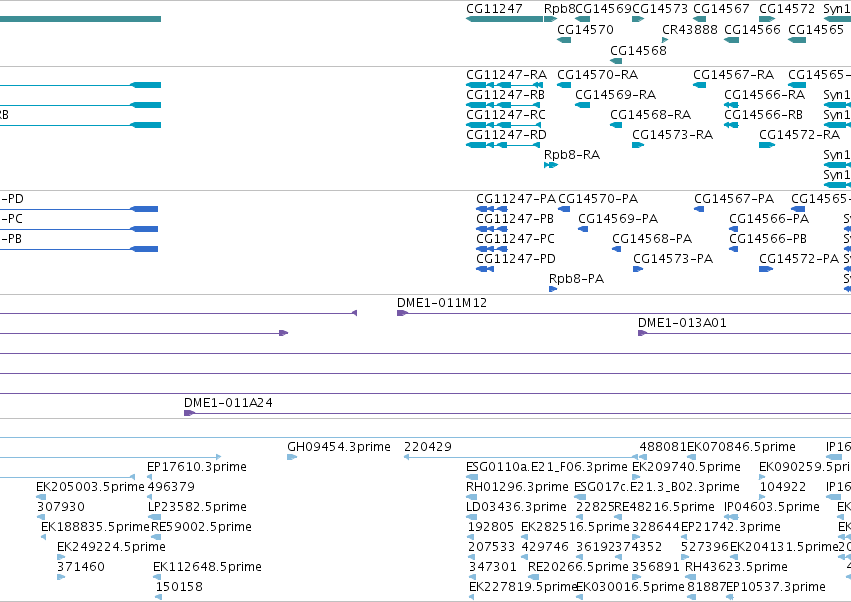Screen dimensions: 851x602
Task: Open the CG14573 gene label
Action: pyautogui.click(x=660, y=9)
